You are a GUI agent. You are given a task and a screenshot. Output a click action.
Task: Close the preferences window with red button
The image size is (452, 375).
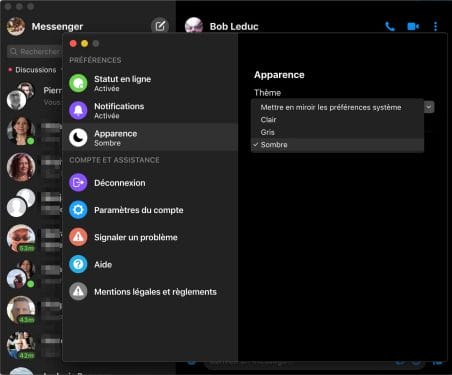point(73,43)
